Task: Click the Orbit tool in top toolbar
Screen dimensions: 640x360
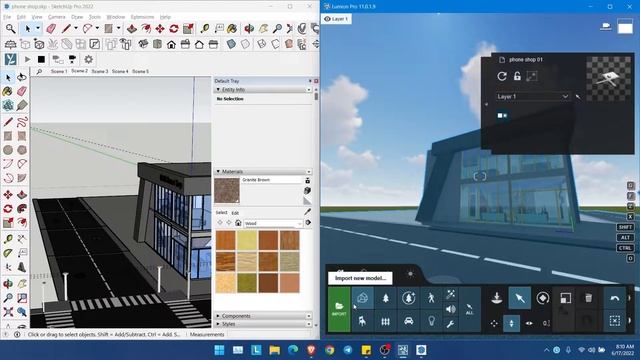Action: [x=249, y=29]
